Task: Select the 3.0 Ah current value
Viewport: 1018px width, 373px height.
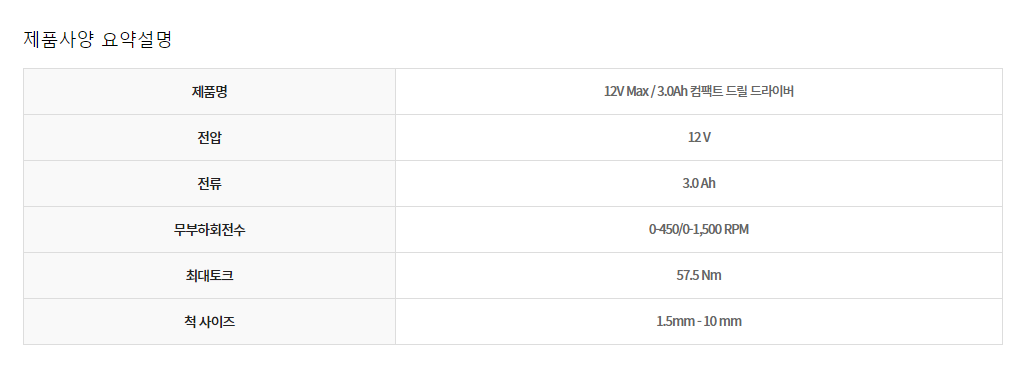Action: pyautogui.click(x=699, y=184)
